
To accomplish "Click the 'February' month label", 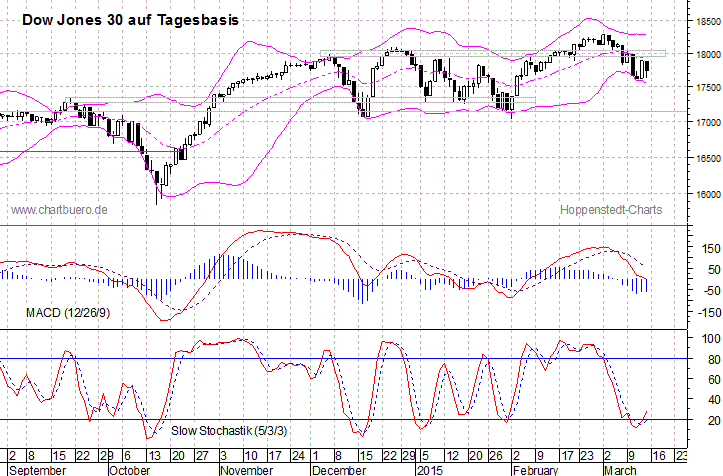I will (535, 470).
